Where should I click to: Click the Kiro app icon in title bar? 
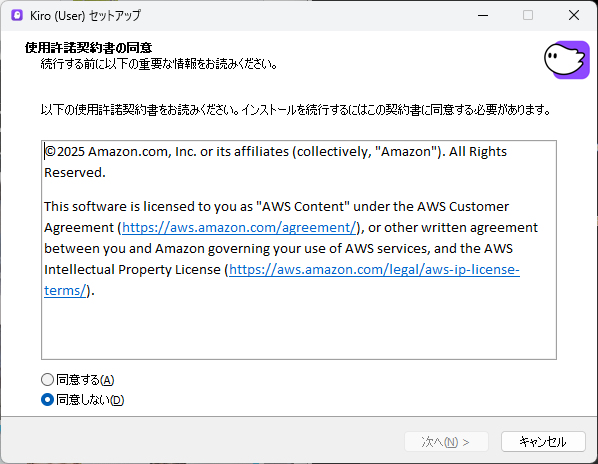pyautogui.click(x=17, y=16)
